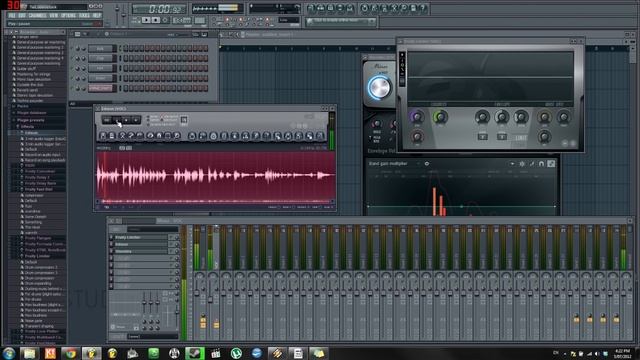Viewport: 640px width, 360px height.
Task: Expand Plugin database in browser
Action: click(x=31, y=113)
